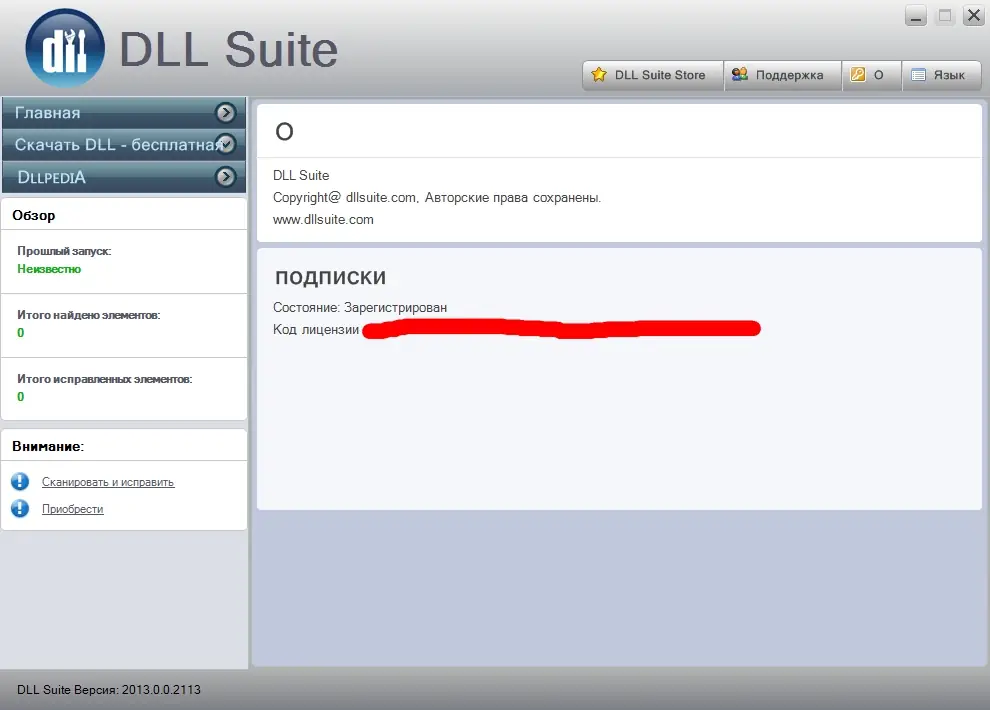Click the www.dllsuite.com address
This screenshot has width=990, height=710.
(x=323, y=220)
